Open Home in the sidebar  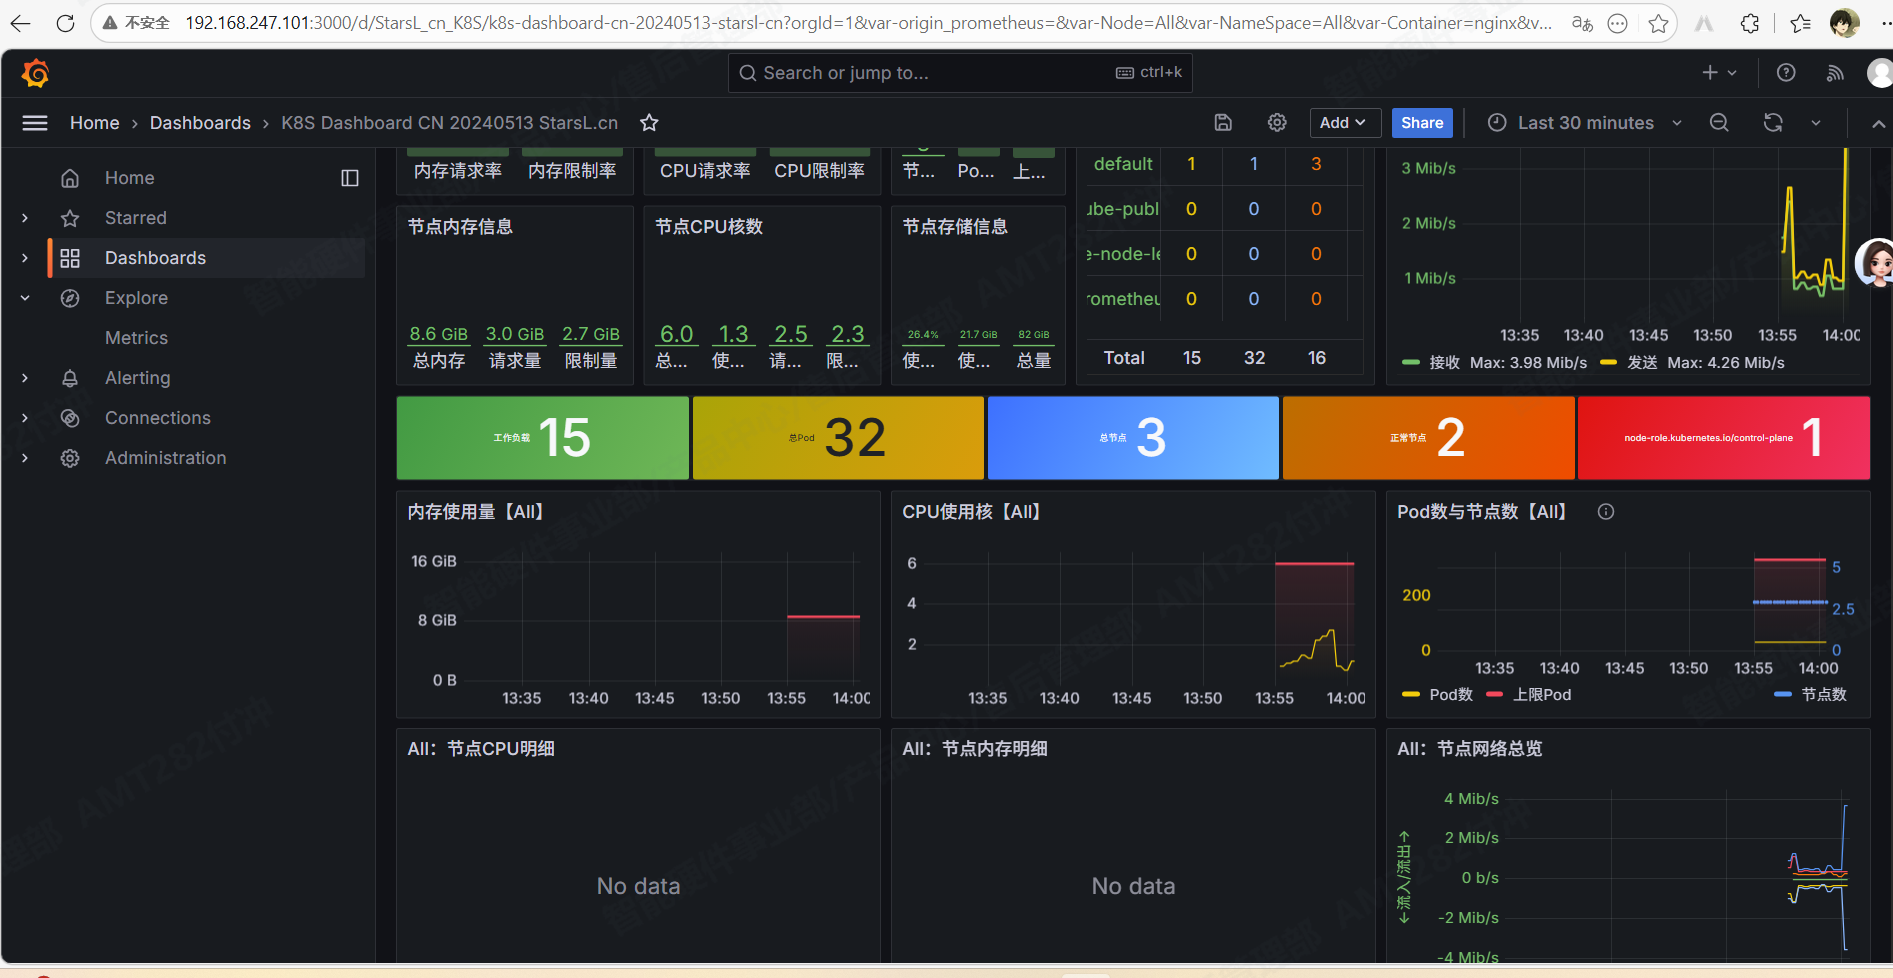point(130,178)
